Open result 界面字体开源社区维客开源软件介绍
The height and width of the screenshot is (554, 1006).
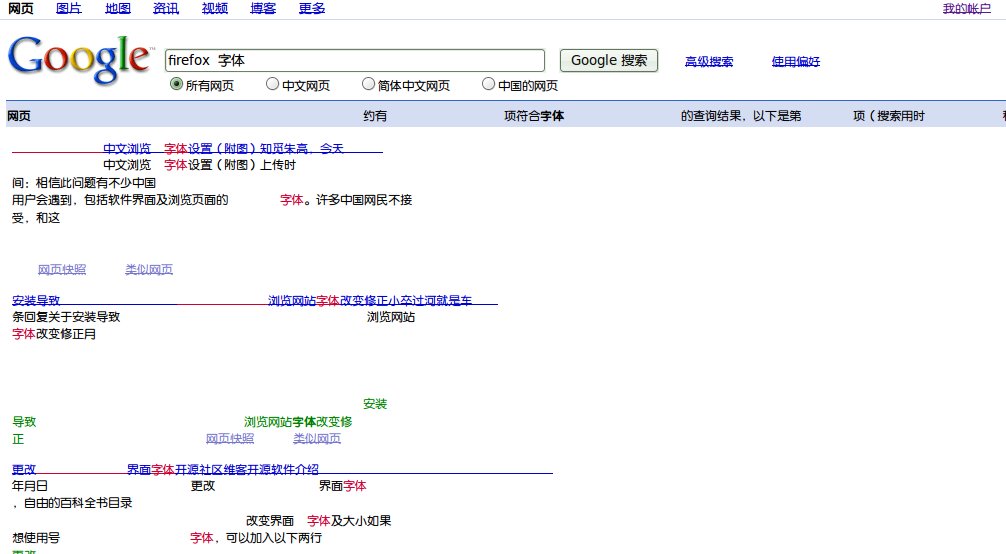point(223,469)
